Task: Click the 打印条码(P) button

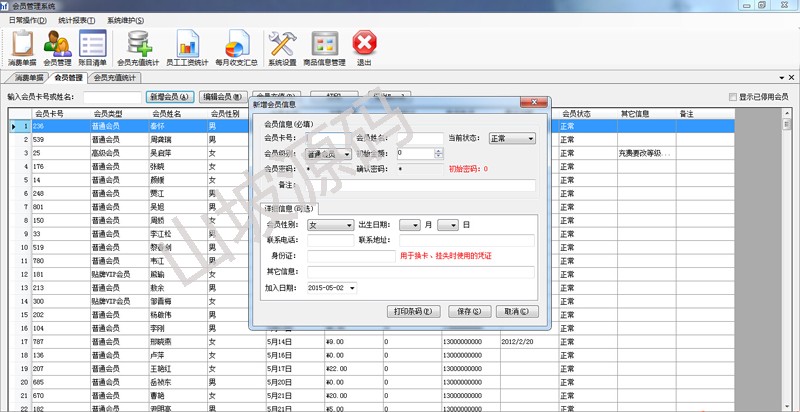Action: pyautogui.click(x=414, y=312)
